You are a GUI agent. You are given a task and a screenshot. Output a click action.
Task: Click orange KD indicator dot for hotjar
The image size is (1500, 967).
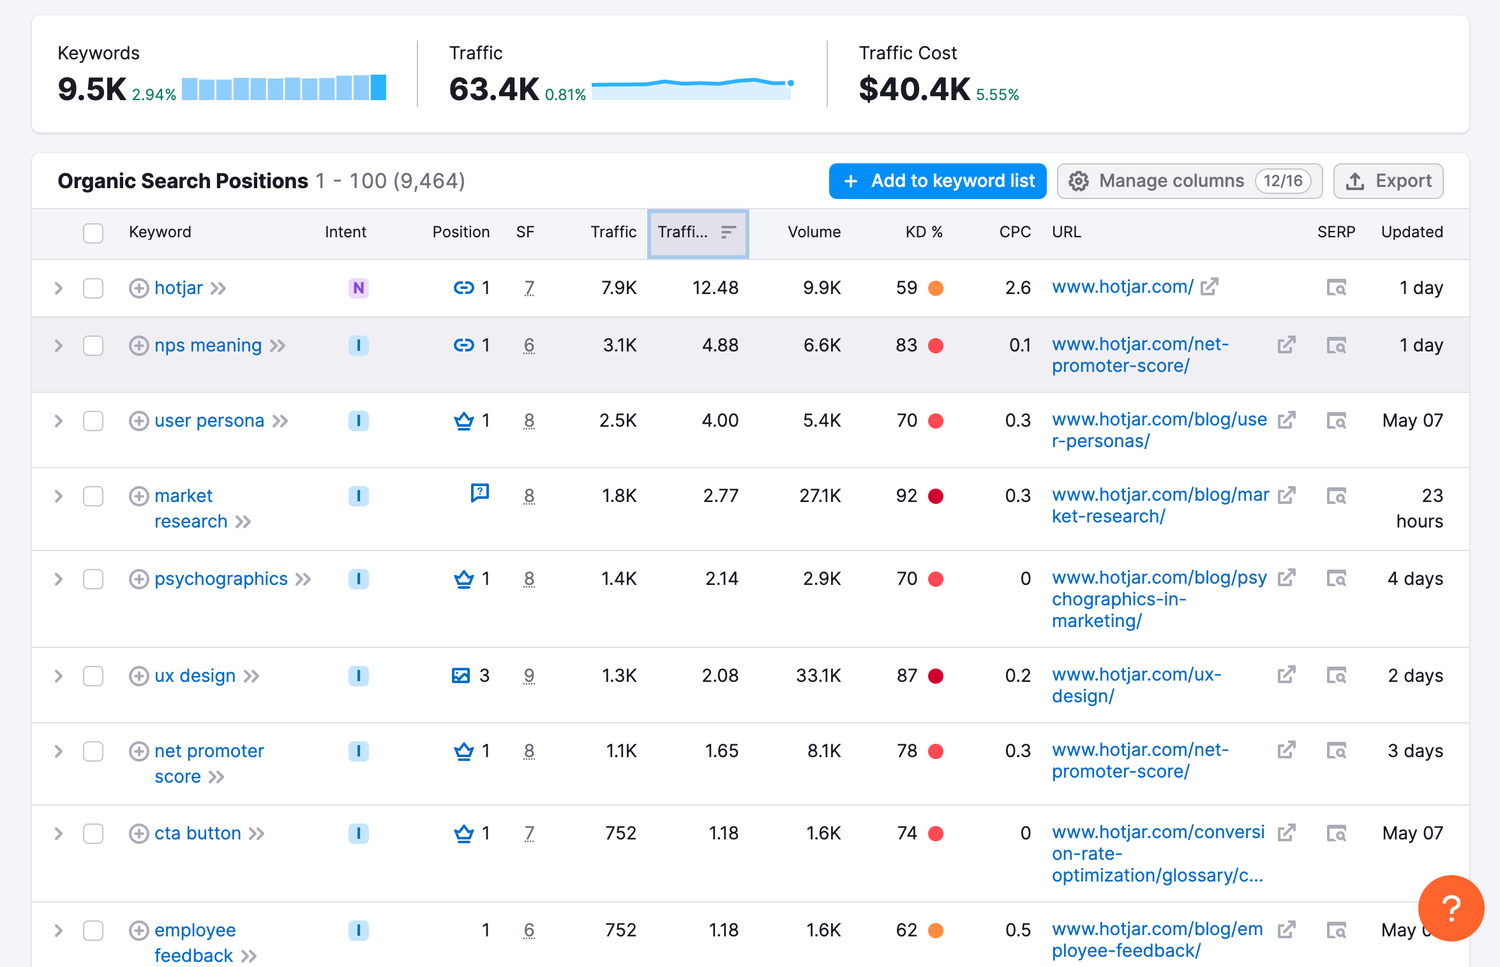[x=936, y=288]
